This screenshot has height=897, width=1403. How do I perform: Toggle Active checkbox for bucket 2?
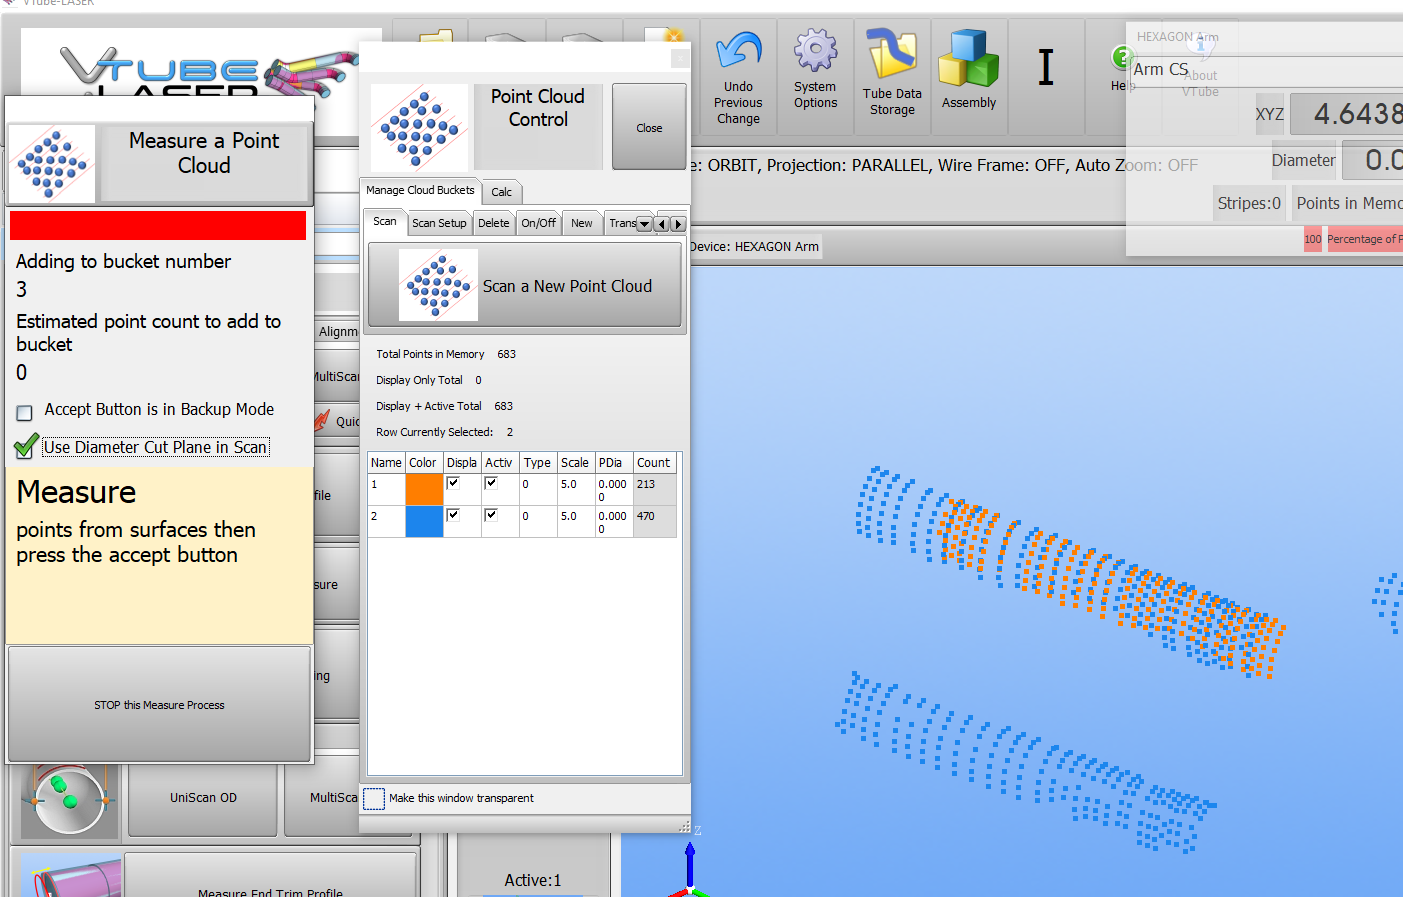(x=491, y=515)
